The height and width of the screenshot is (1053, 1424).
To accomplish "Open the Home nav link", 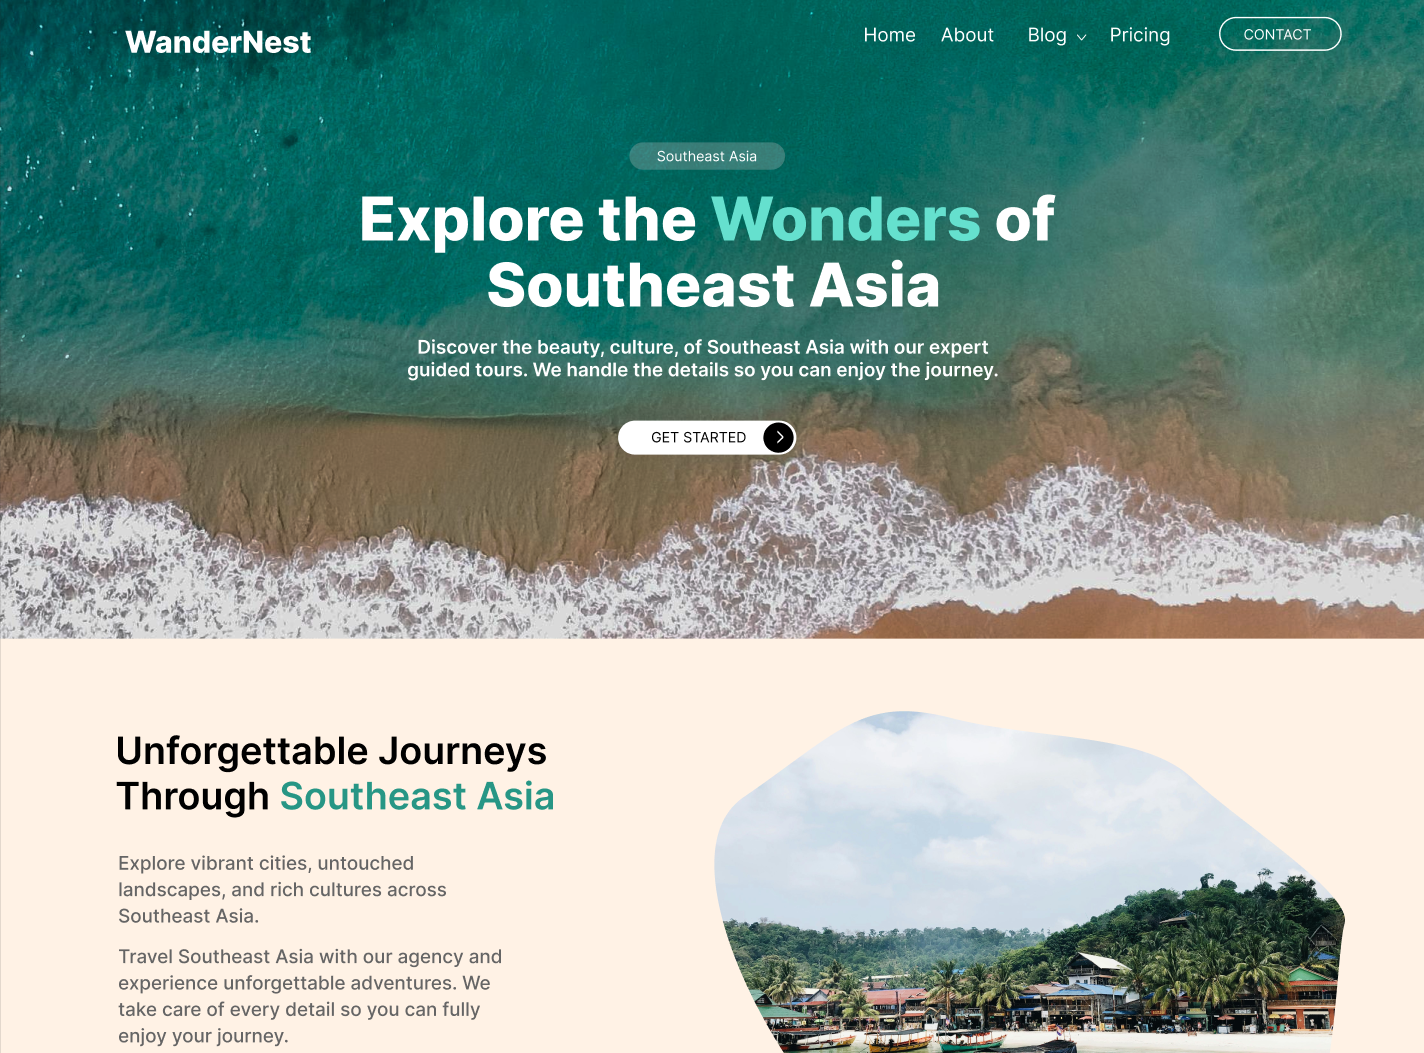I will [x=889, y=35].
